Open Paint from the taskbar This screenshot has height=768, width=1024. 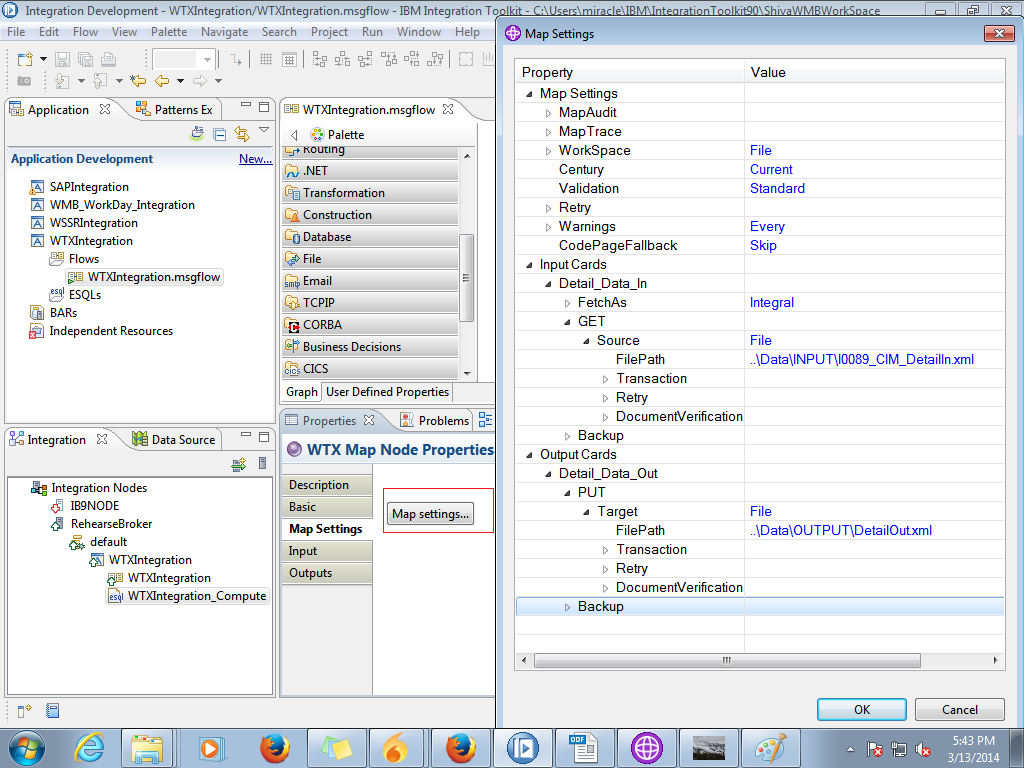tap(770, 748)
